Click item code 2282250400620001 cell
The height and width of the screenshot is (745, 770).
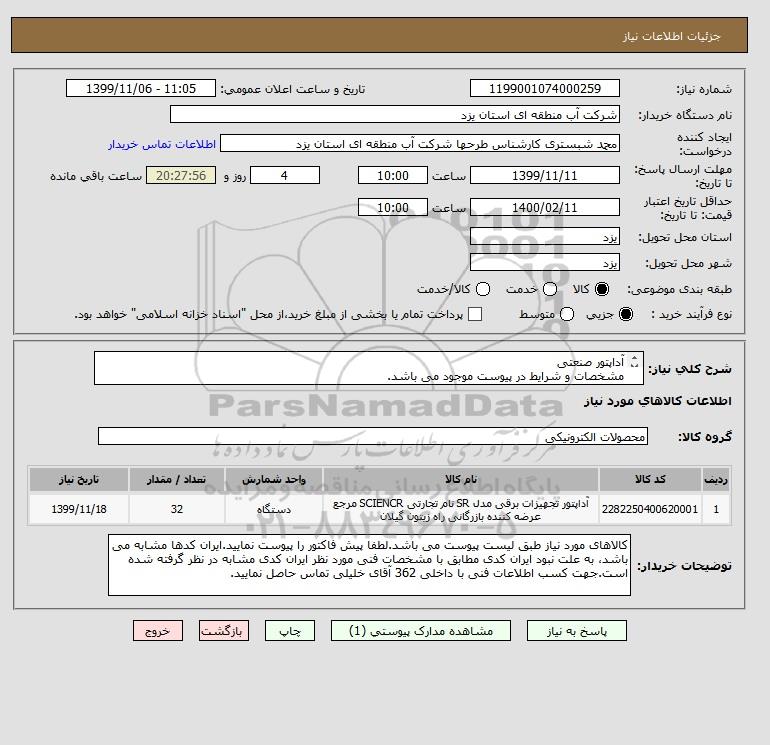(650, 509)
